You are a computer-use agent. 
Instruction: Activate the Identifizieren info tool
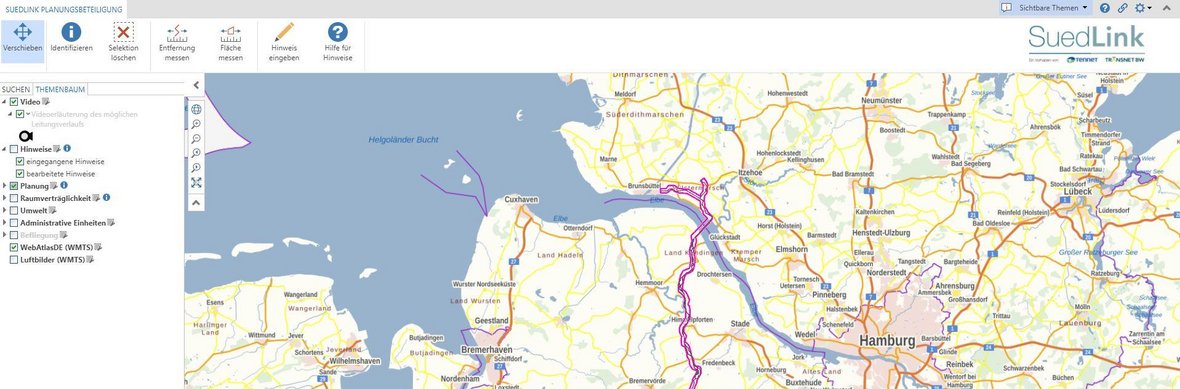71,41
